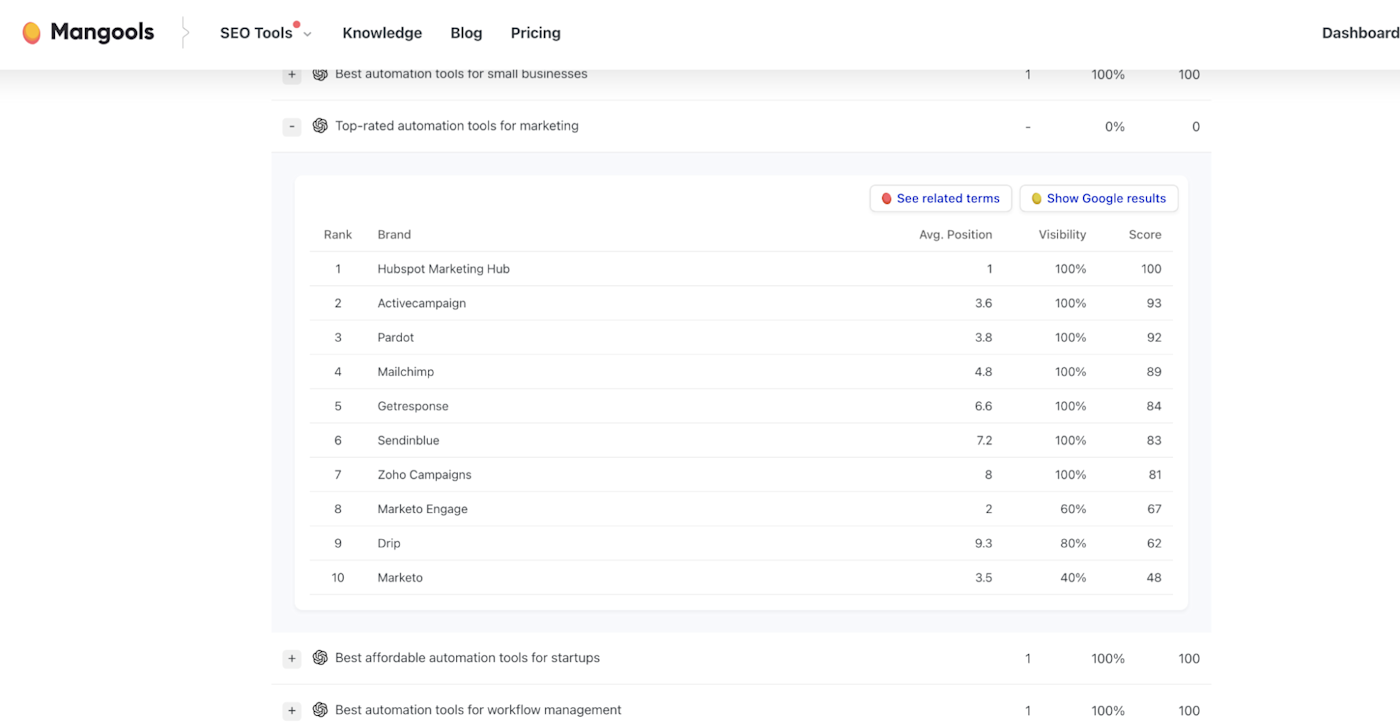This screenshot has width=1400, height=726.
Task: Click Best affordable automation tools for startups text
Action: click(467, 658)
